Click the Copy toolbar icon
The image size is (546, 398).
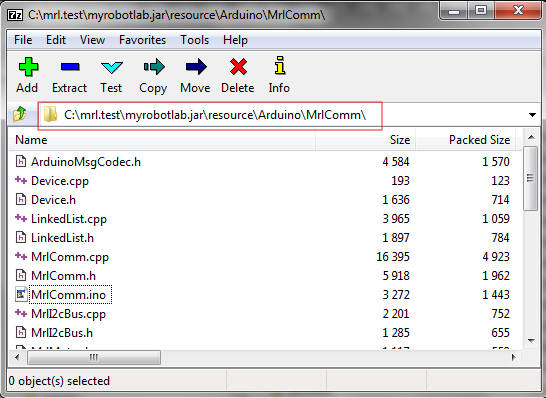[x=154, y=67]
